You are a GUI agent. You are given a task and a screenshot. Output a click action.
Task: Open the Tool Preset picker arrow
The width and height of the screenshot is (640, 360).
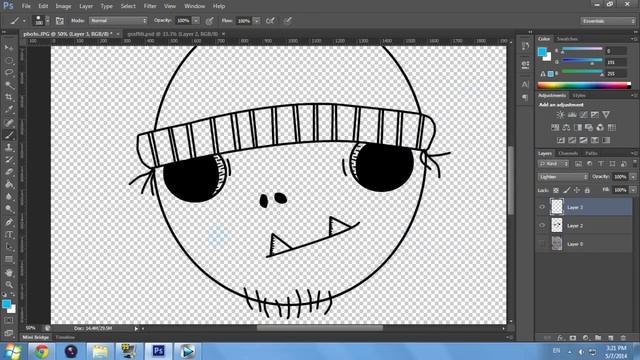[24, 20]
